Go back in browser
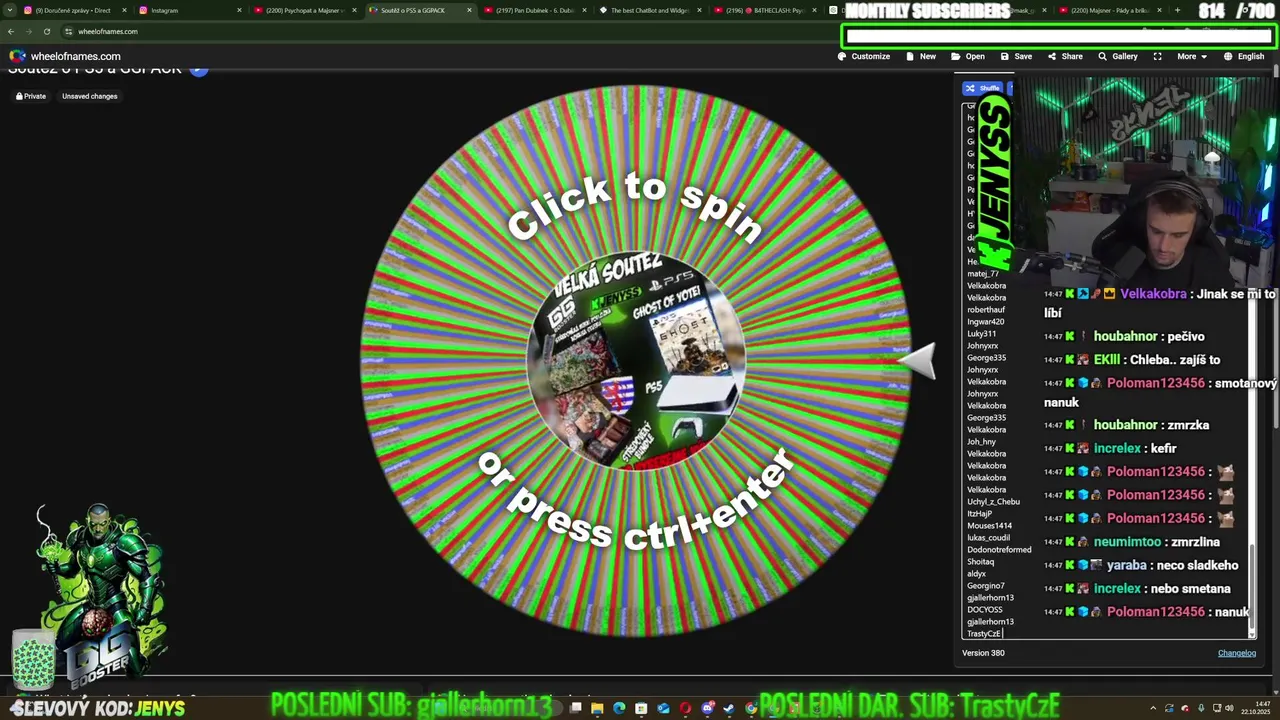1280x720 pixels. pos(11,31)
